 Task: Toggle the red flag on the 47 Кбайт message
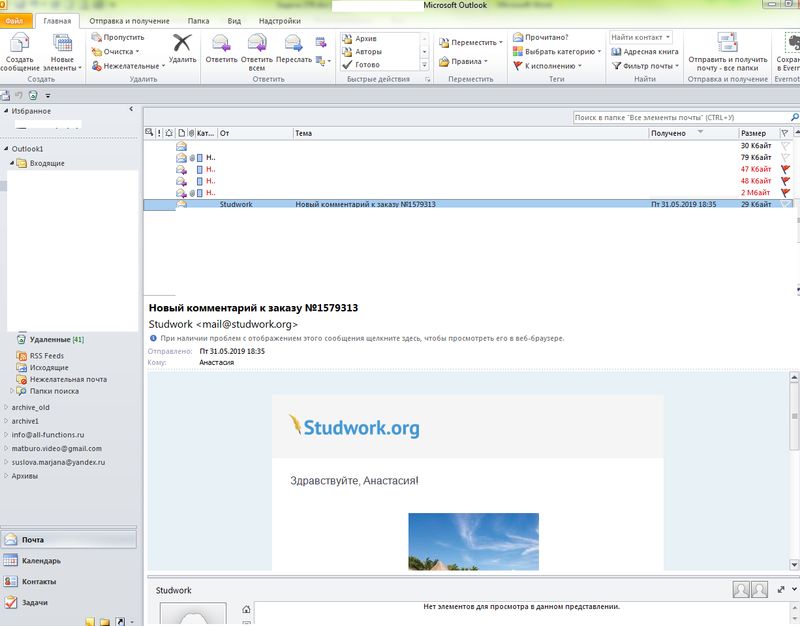pos(785,169)
